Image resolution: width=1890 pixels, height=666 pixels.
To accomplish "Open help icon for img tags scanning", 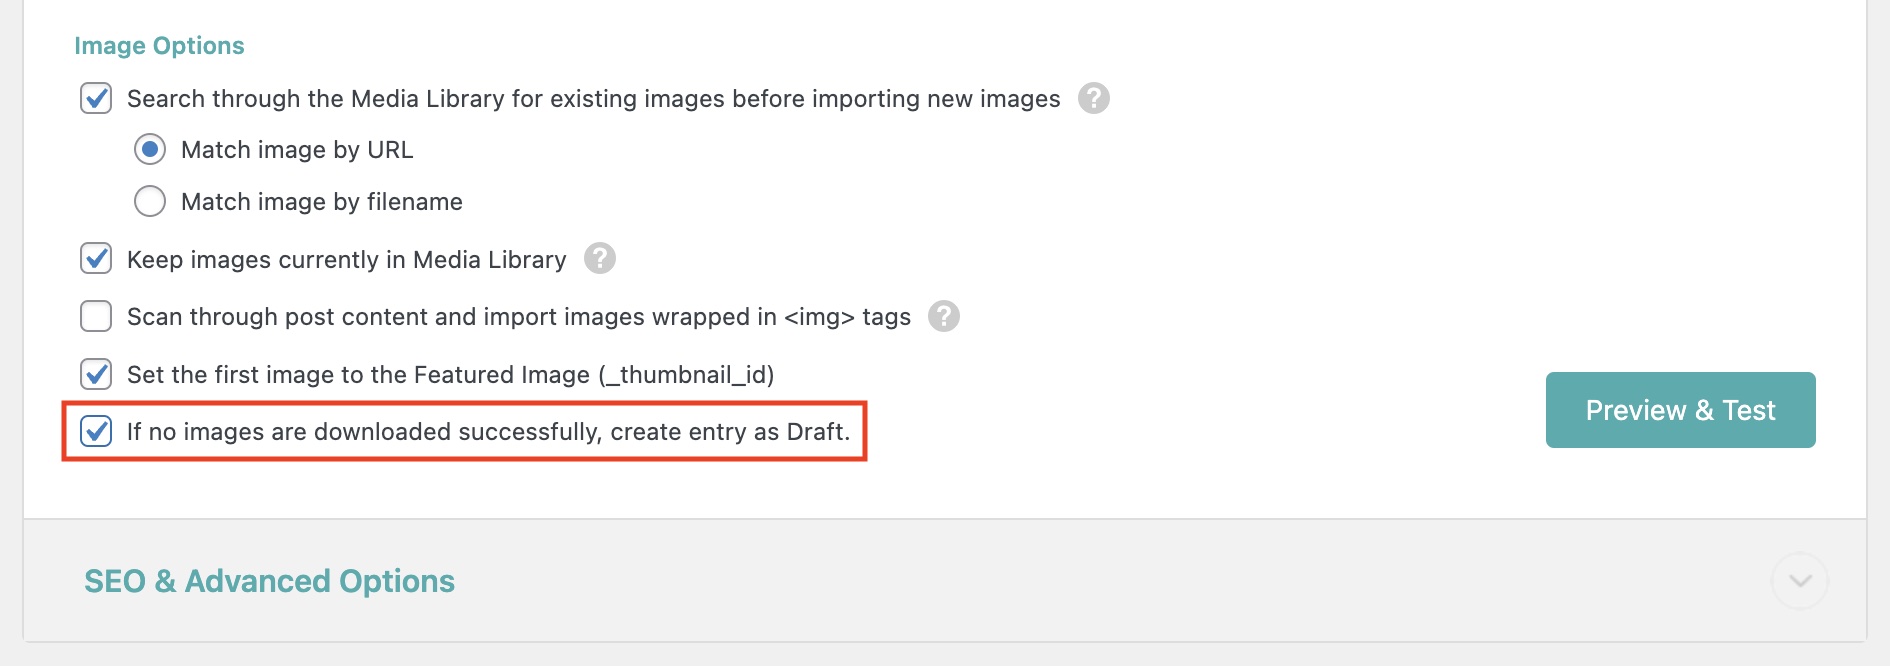I will pos(944,316).
